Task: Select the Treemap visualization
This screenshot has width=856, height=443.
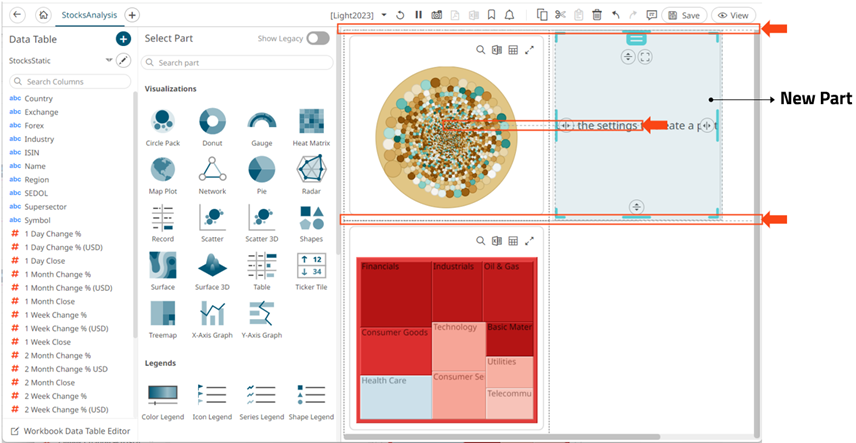Action: [x=163, y=320]
